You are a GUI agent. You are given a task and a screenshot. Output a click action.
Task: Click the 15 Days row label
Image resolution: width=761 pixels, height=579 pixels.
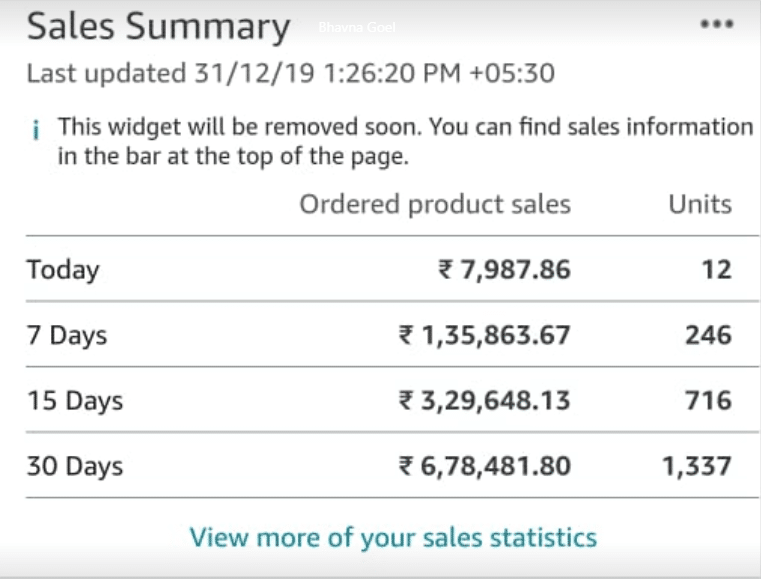(75, 401)
